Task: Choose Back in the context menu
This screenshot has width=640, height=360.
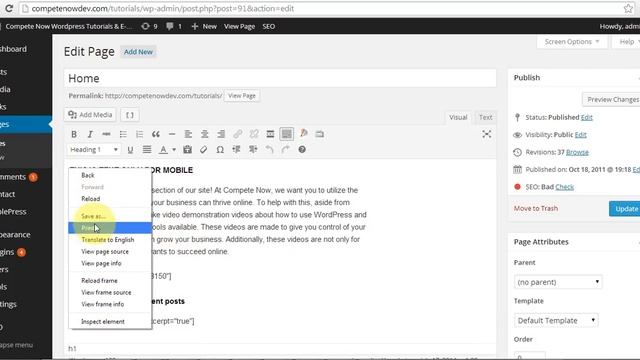Action: click(x=110, y=175)
